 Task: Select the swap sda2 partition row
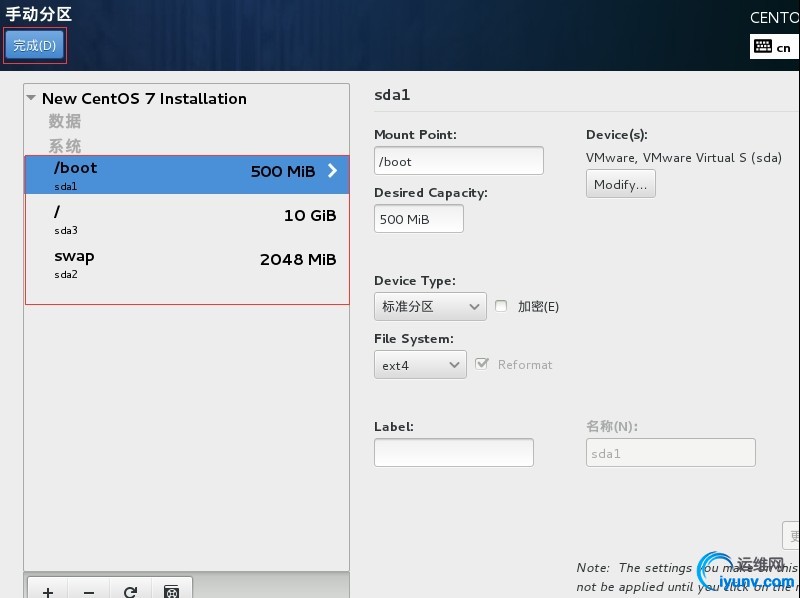[187, 263]
